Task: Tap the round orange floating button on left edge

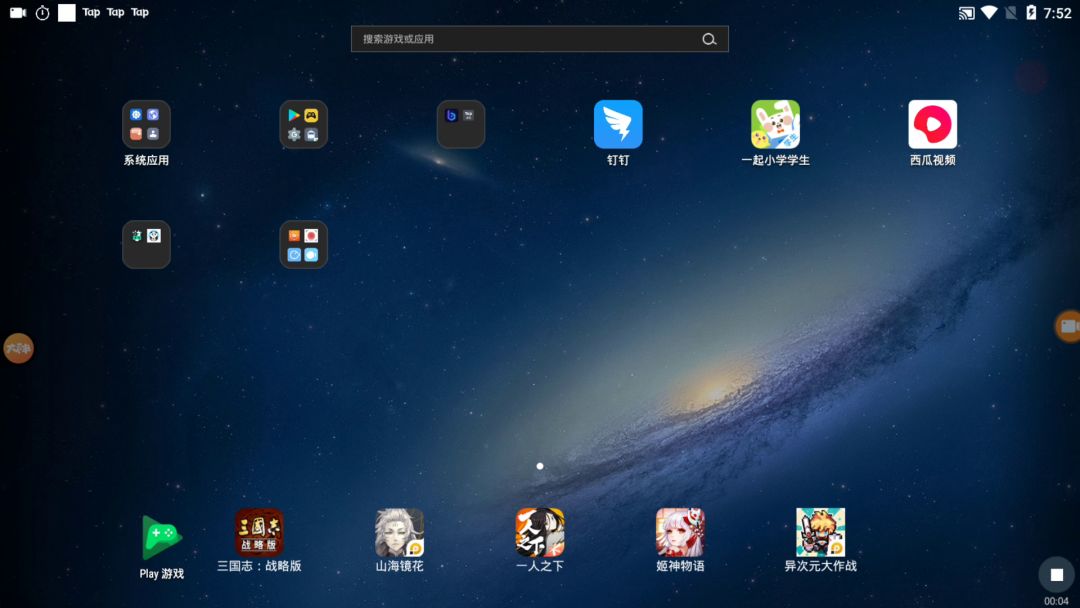Action: point(19,348)
